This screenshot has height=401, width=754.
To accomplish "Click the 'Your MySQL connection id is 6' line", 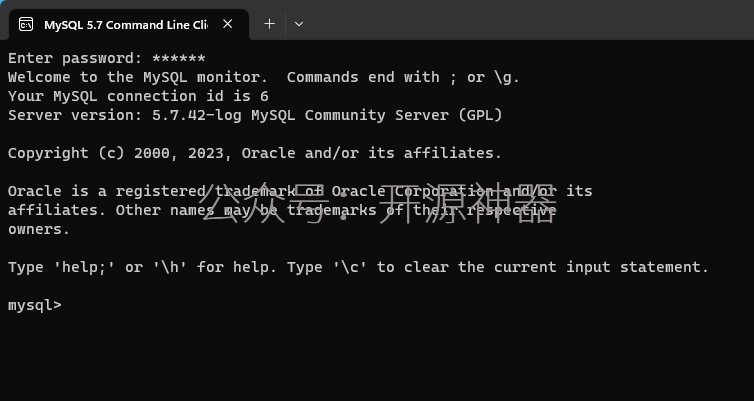I will pyautogui.click(x=138, y=96).
